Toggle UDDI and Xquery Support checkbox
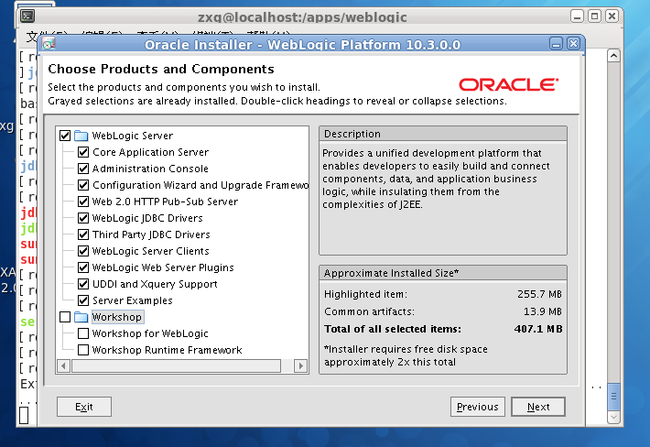The height and width of the screenshot is (447, 650). 83,284
